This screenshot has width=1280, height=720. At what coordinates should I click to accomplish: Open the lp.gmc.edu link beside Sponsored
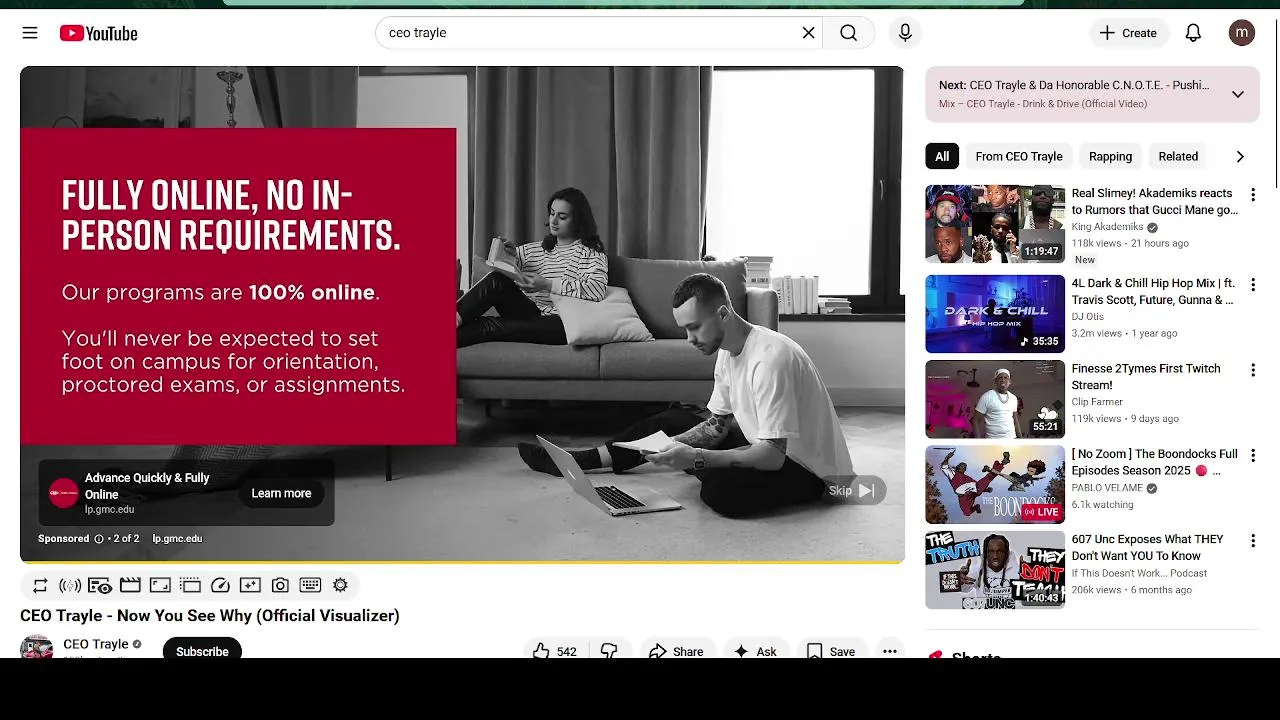pyautogui.click(x=177, y=538)
